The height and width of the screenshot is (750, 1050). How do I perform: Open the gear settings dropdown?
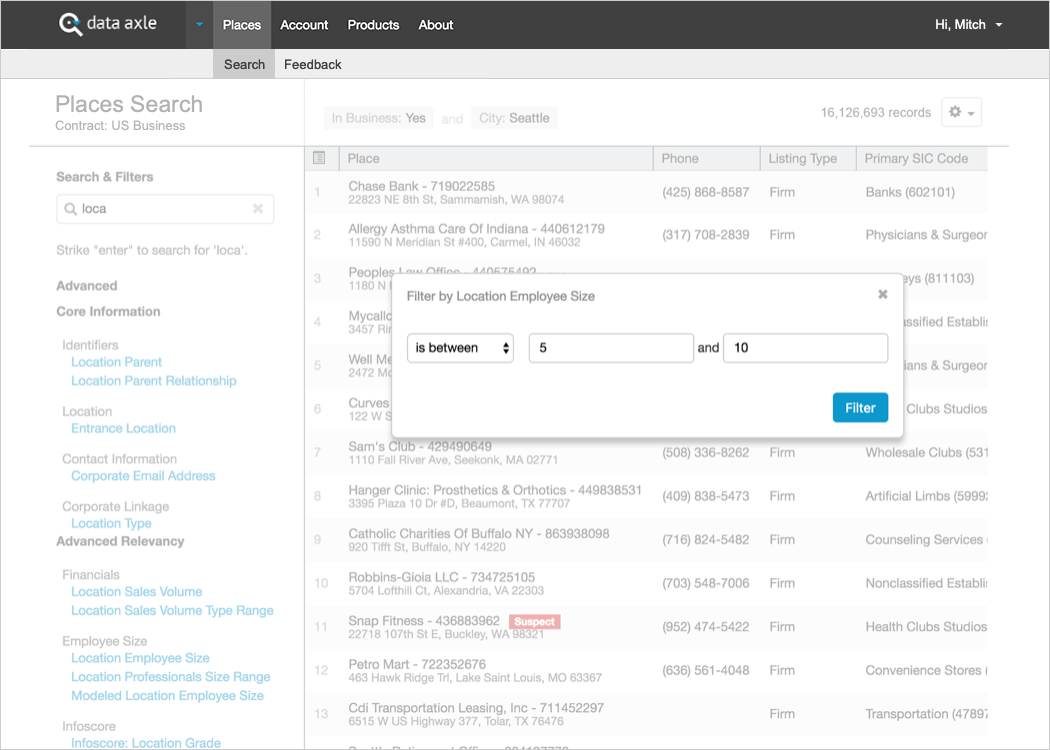pyautogui.click(x=961, y=113)
